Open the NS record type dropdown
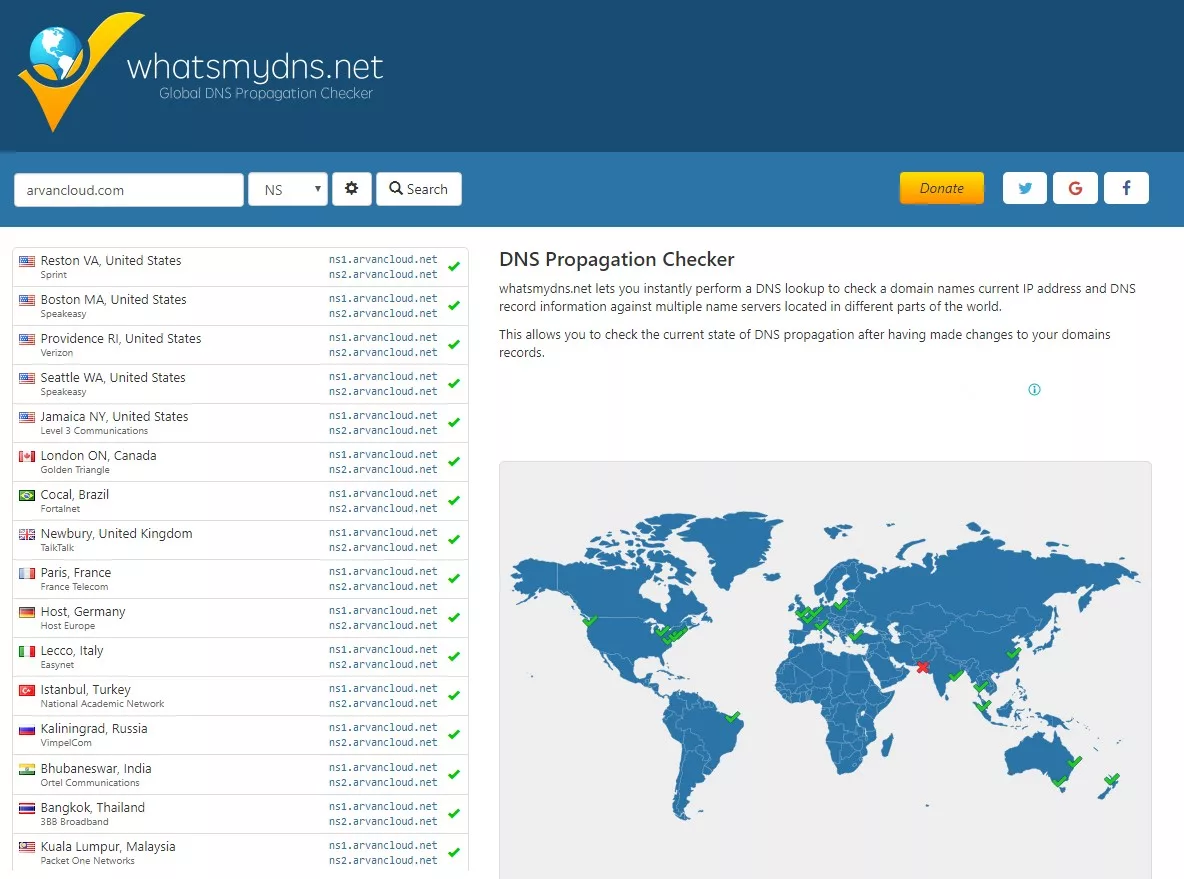Viewport: 1184px width, 879px height. click(x=288, y=189)
